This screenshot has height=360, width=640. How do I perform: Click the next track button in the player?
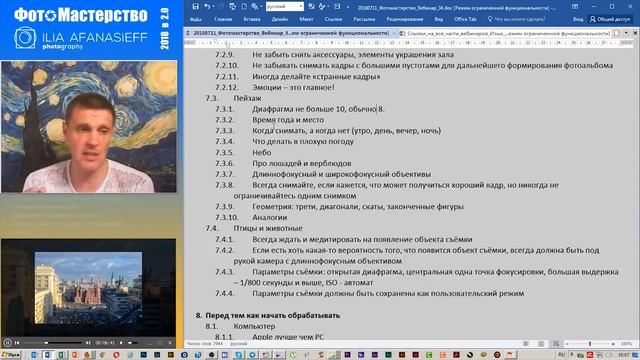pyautogui.click(x=88, y=342)
